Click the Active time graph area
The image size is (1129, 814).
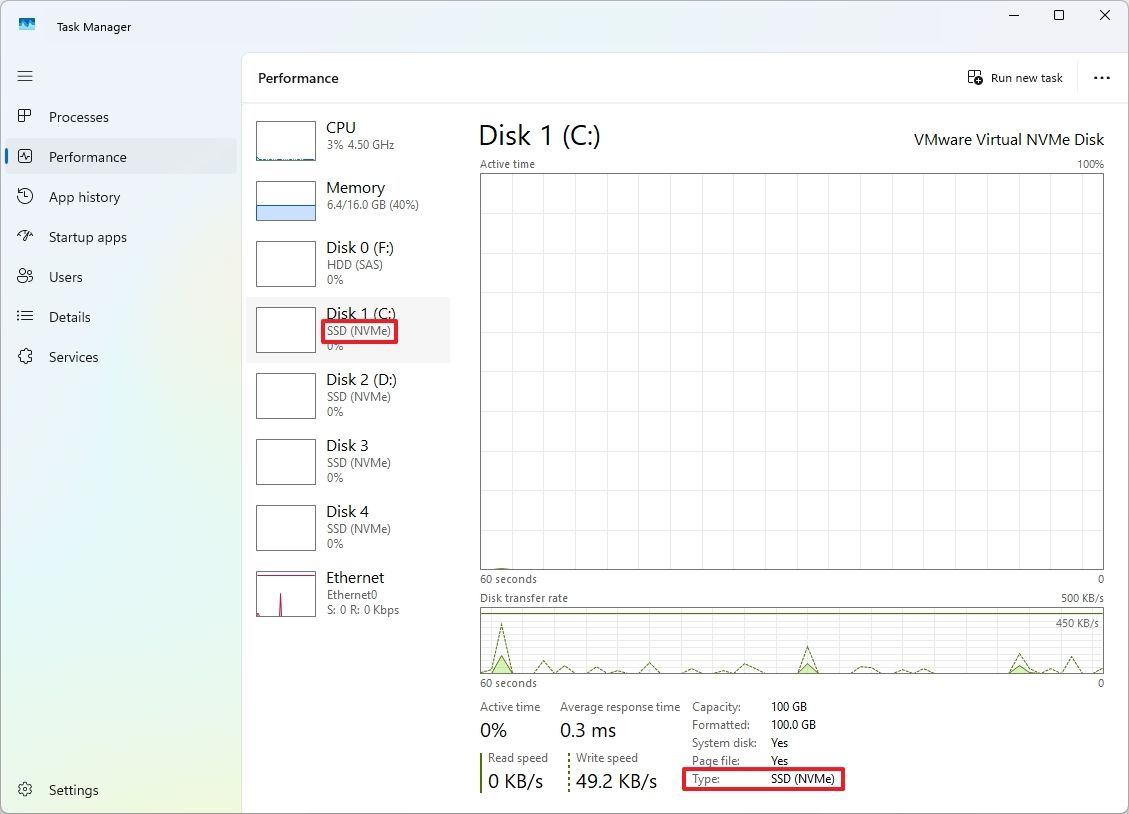coord(790,370)
